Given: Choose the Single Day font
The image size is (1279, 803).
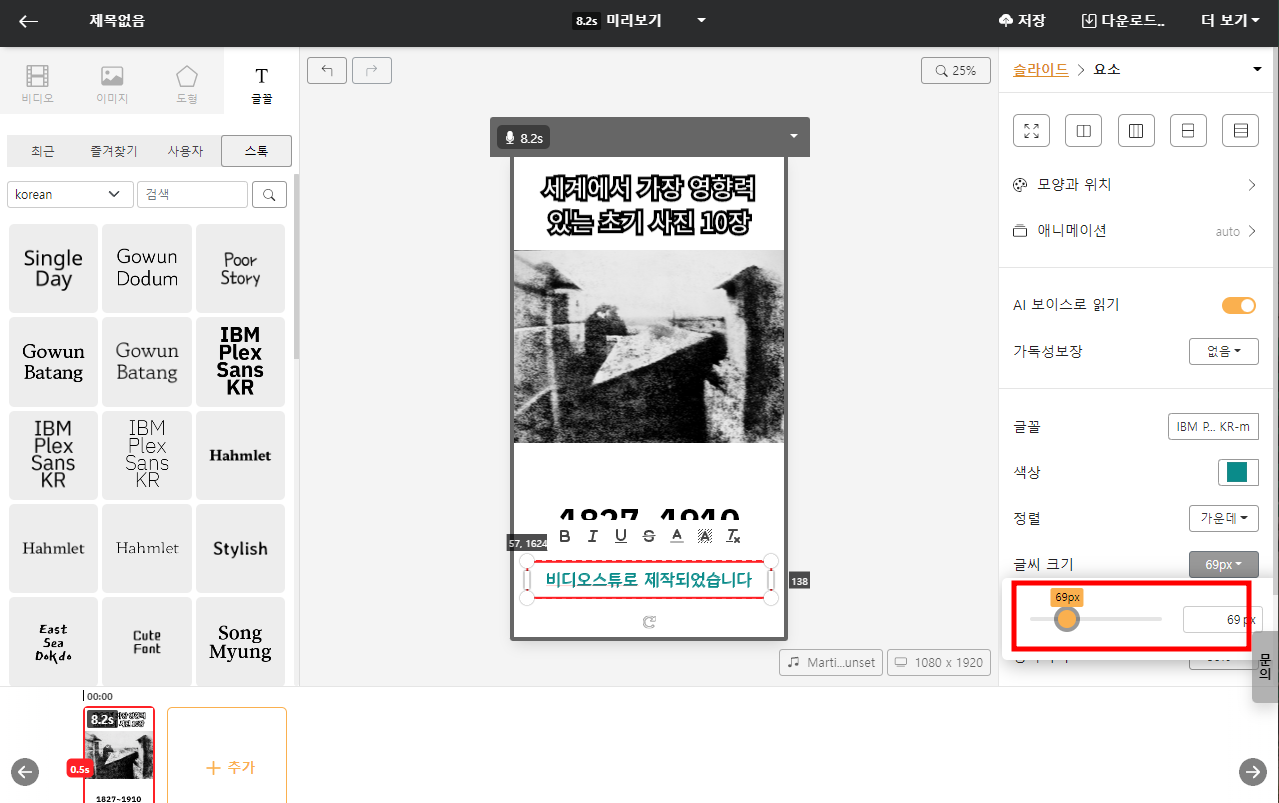Looking at the screenshot, I should [53, 268].
